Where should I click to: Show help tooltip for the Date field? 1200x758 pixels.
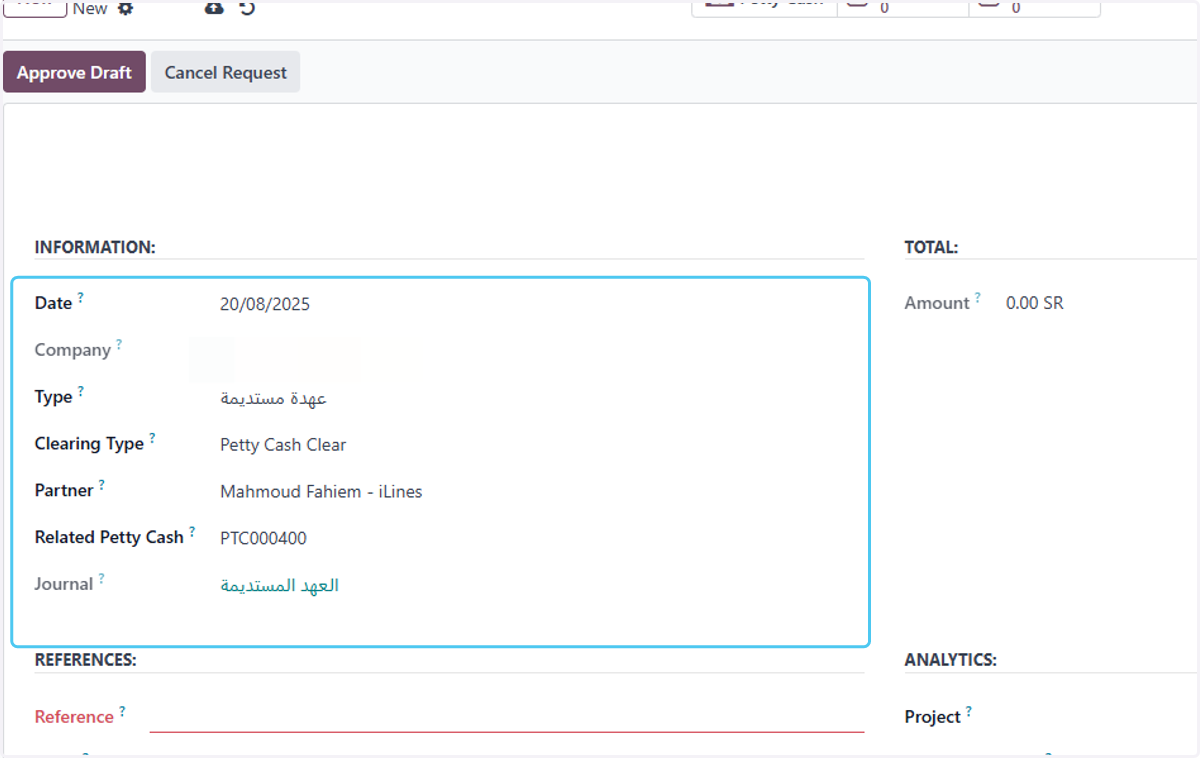(81, 297)
